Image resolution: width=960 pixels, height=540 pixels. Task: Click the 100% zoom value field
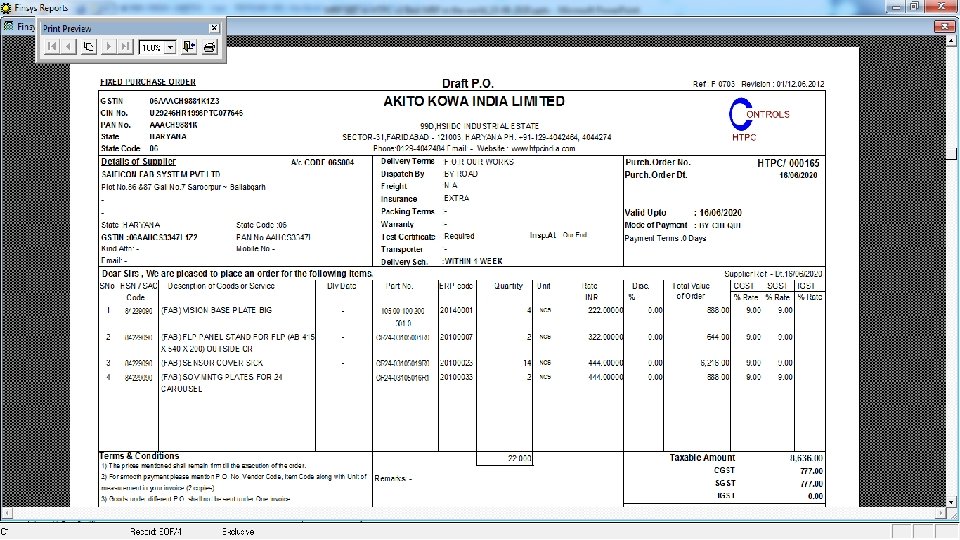152,47
